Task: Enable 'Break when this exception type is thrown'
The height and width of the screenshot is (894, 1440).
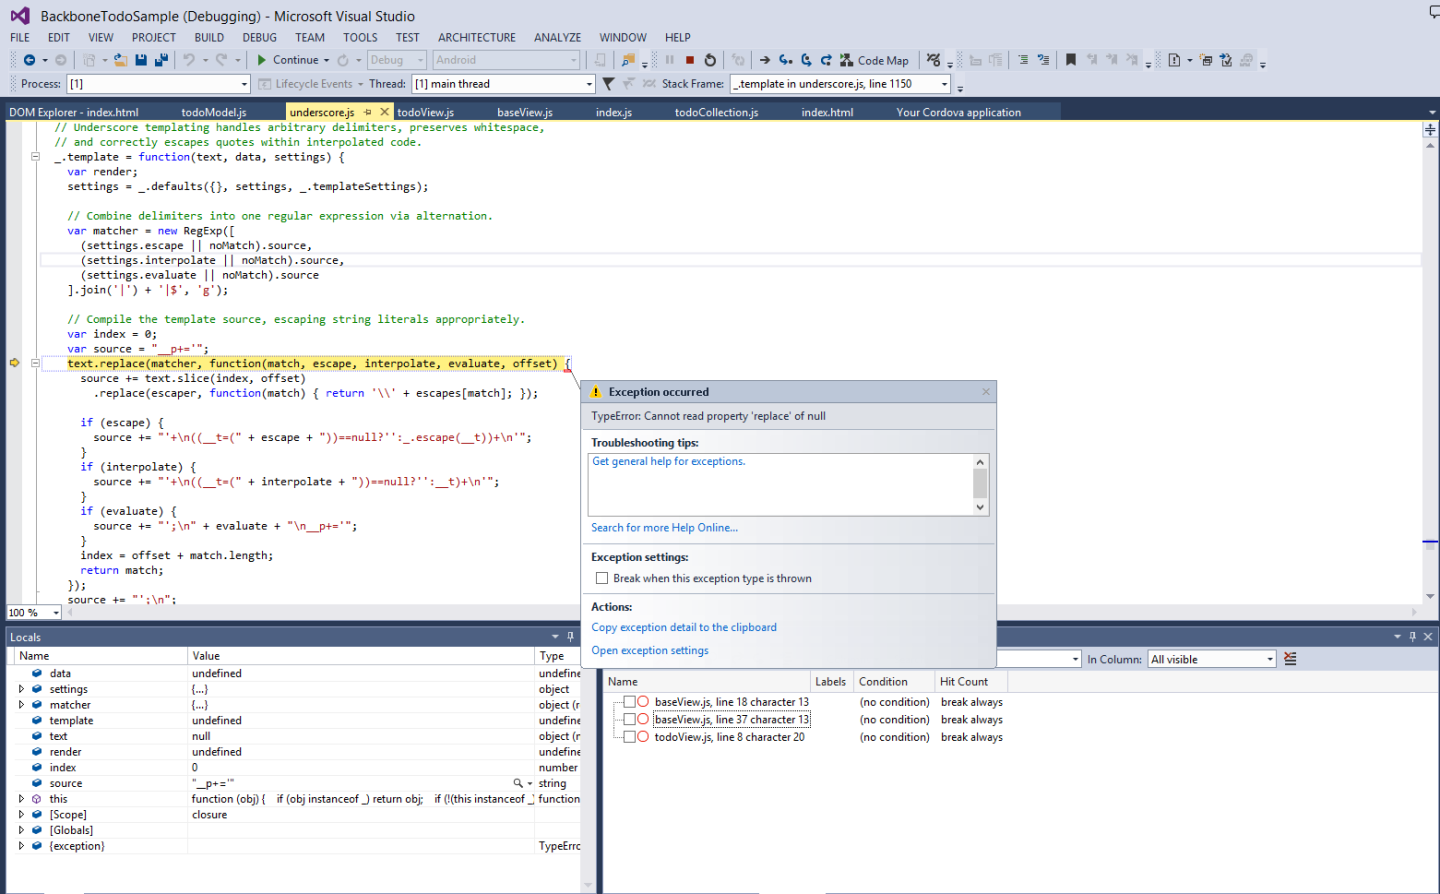Action: click(602, 578)
